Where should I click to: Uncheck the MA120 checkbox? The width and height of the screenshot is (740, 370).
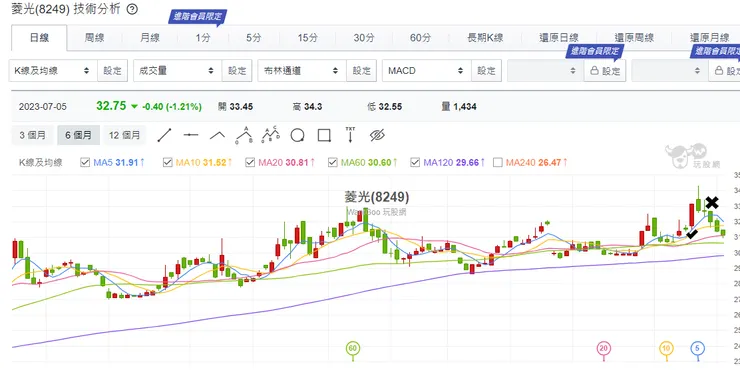(415, 162)
